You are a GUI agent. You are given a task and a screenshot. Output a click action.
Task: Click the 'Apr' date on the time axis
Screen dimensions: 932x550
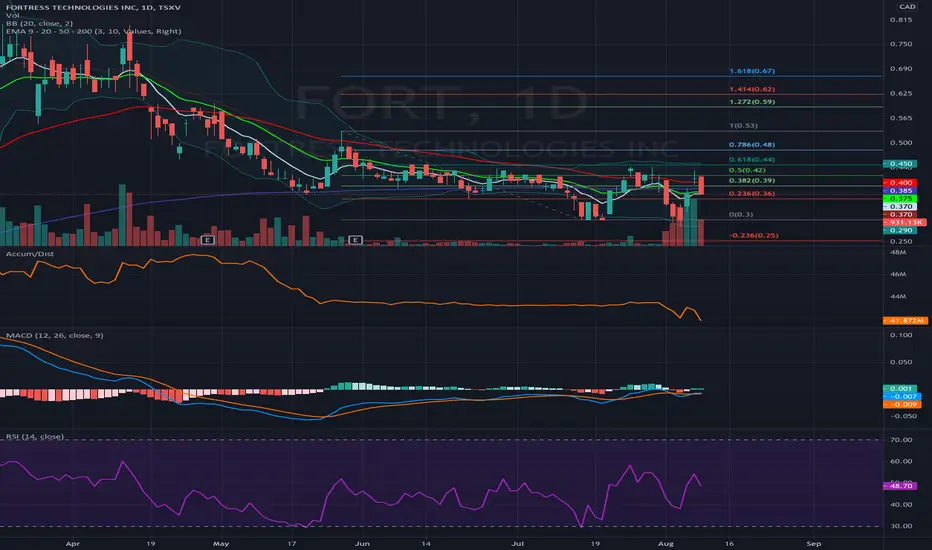73,543
